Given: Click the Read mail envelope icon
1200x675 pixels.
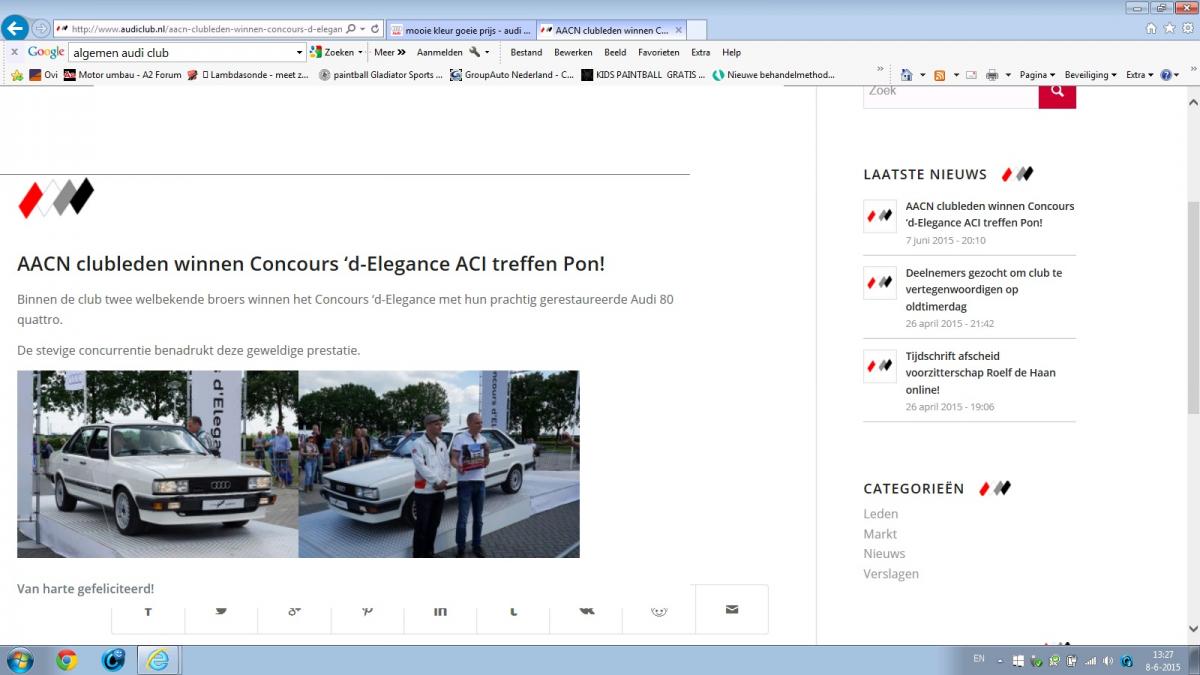Looking at the screenshot, I should pos(970,75).
